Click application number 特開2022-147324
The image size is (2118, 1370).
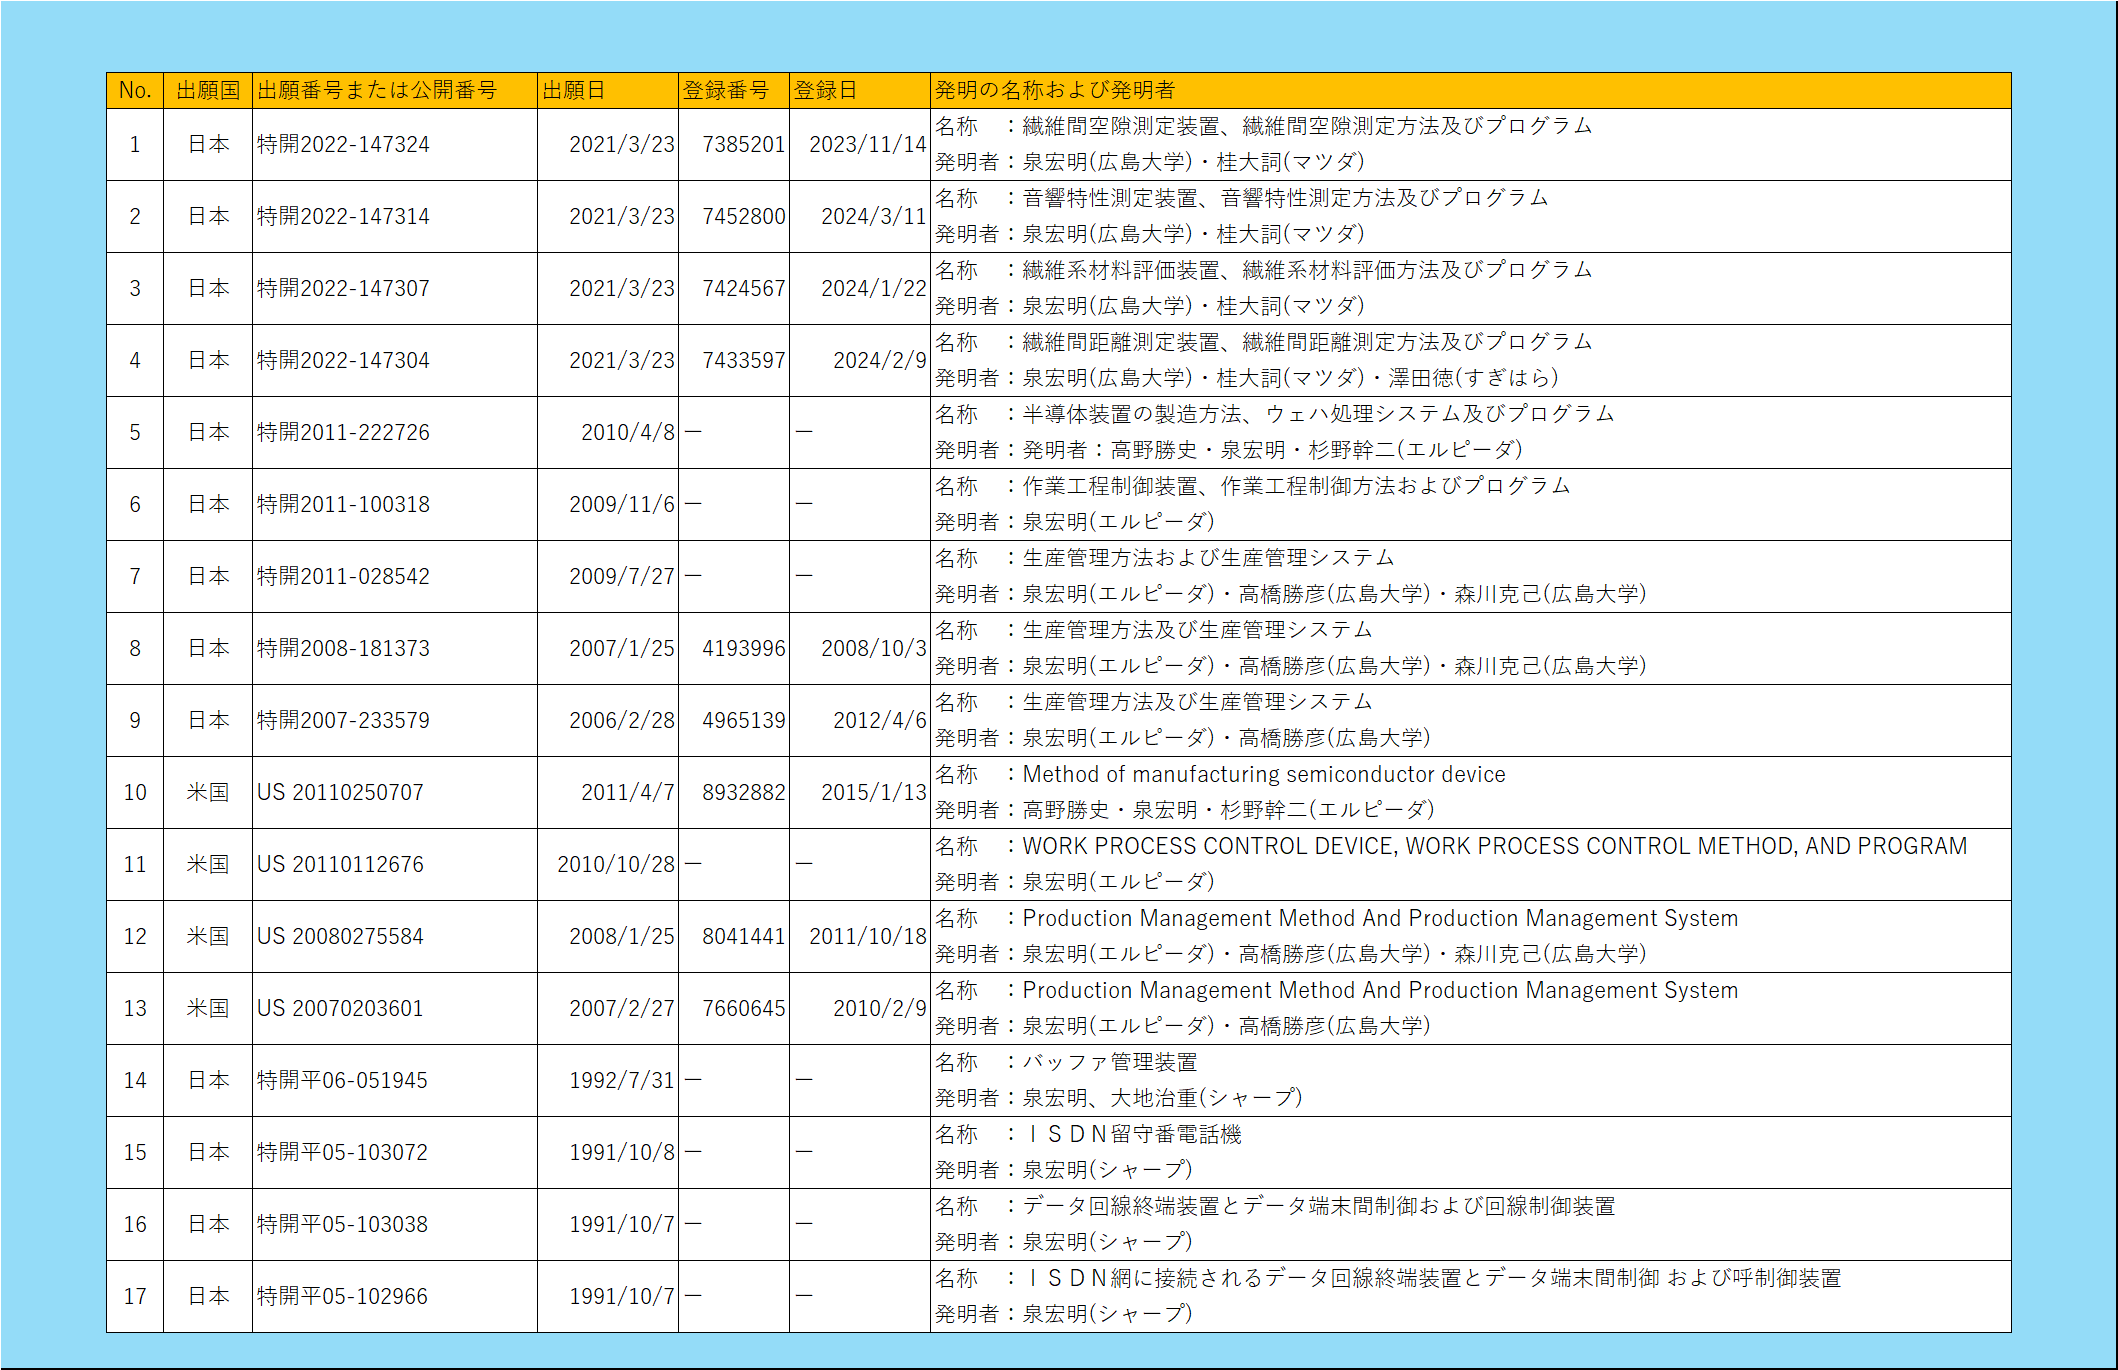coord(343,144)
